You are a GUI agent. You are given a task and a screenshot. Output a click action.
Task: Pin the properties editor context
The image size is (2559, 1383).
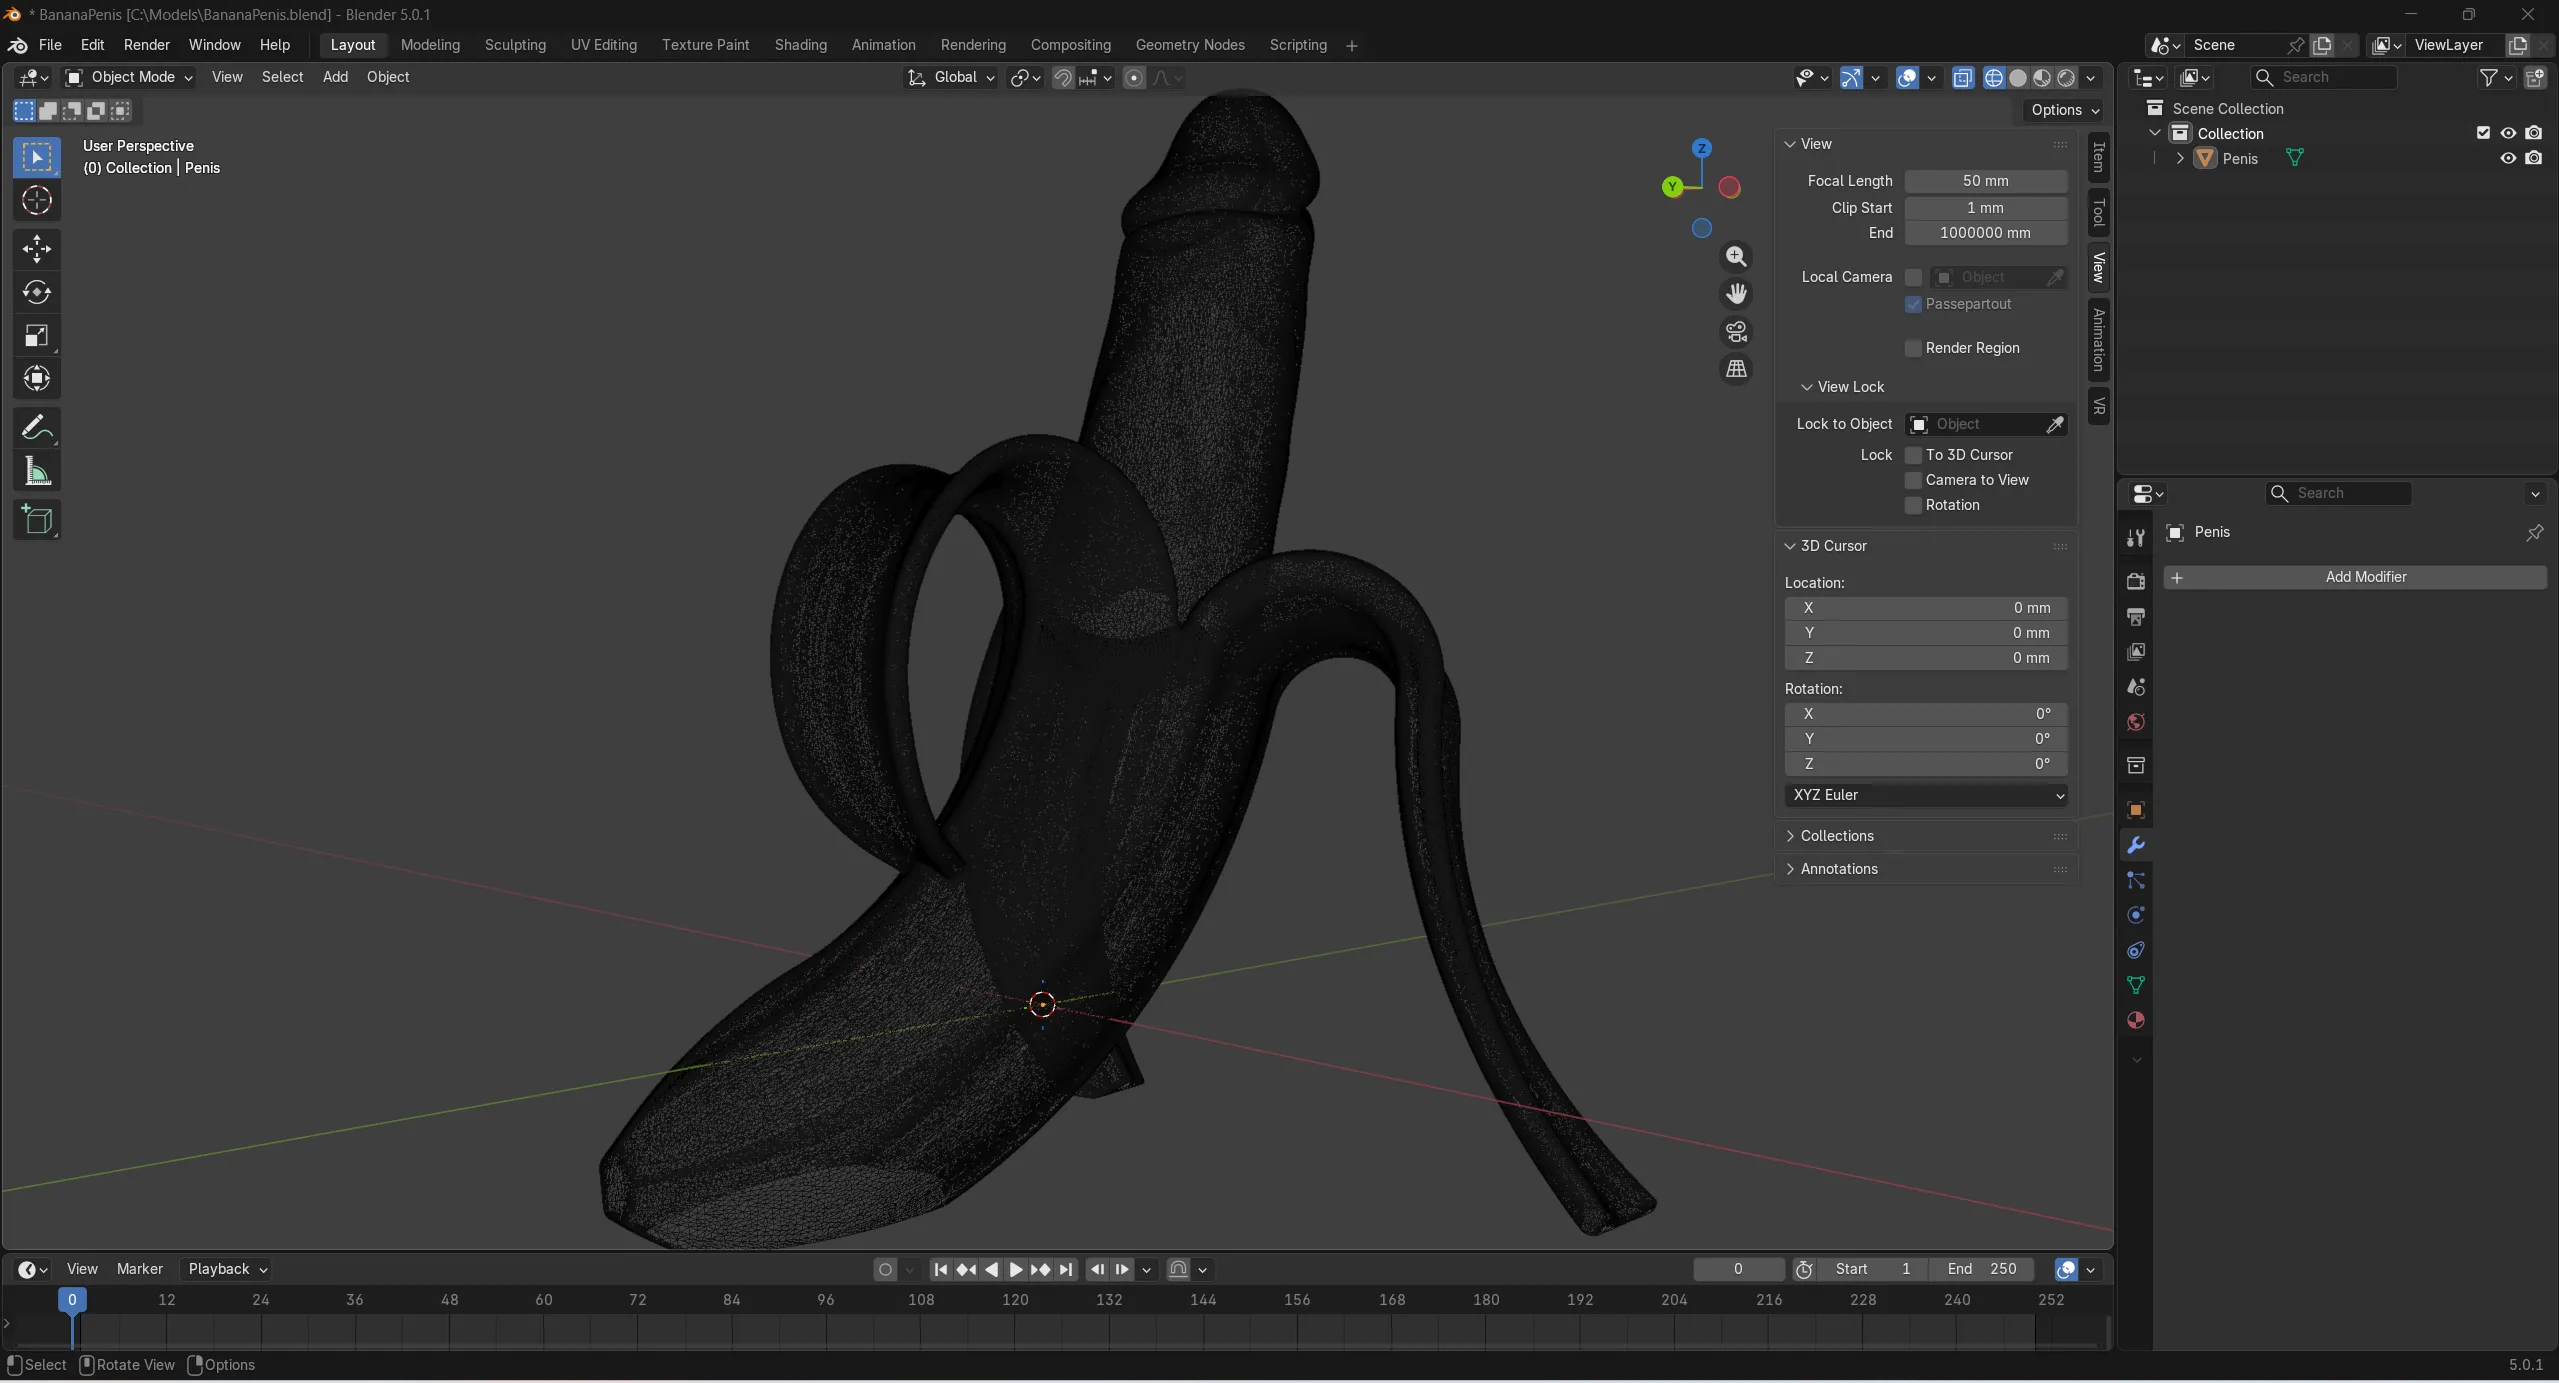[2534, 533]
